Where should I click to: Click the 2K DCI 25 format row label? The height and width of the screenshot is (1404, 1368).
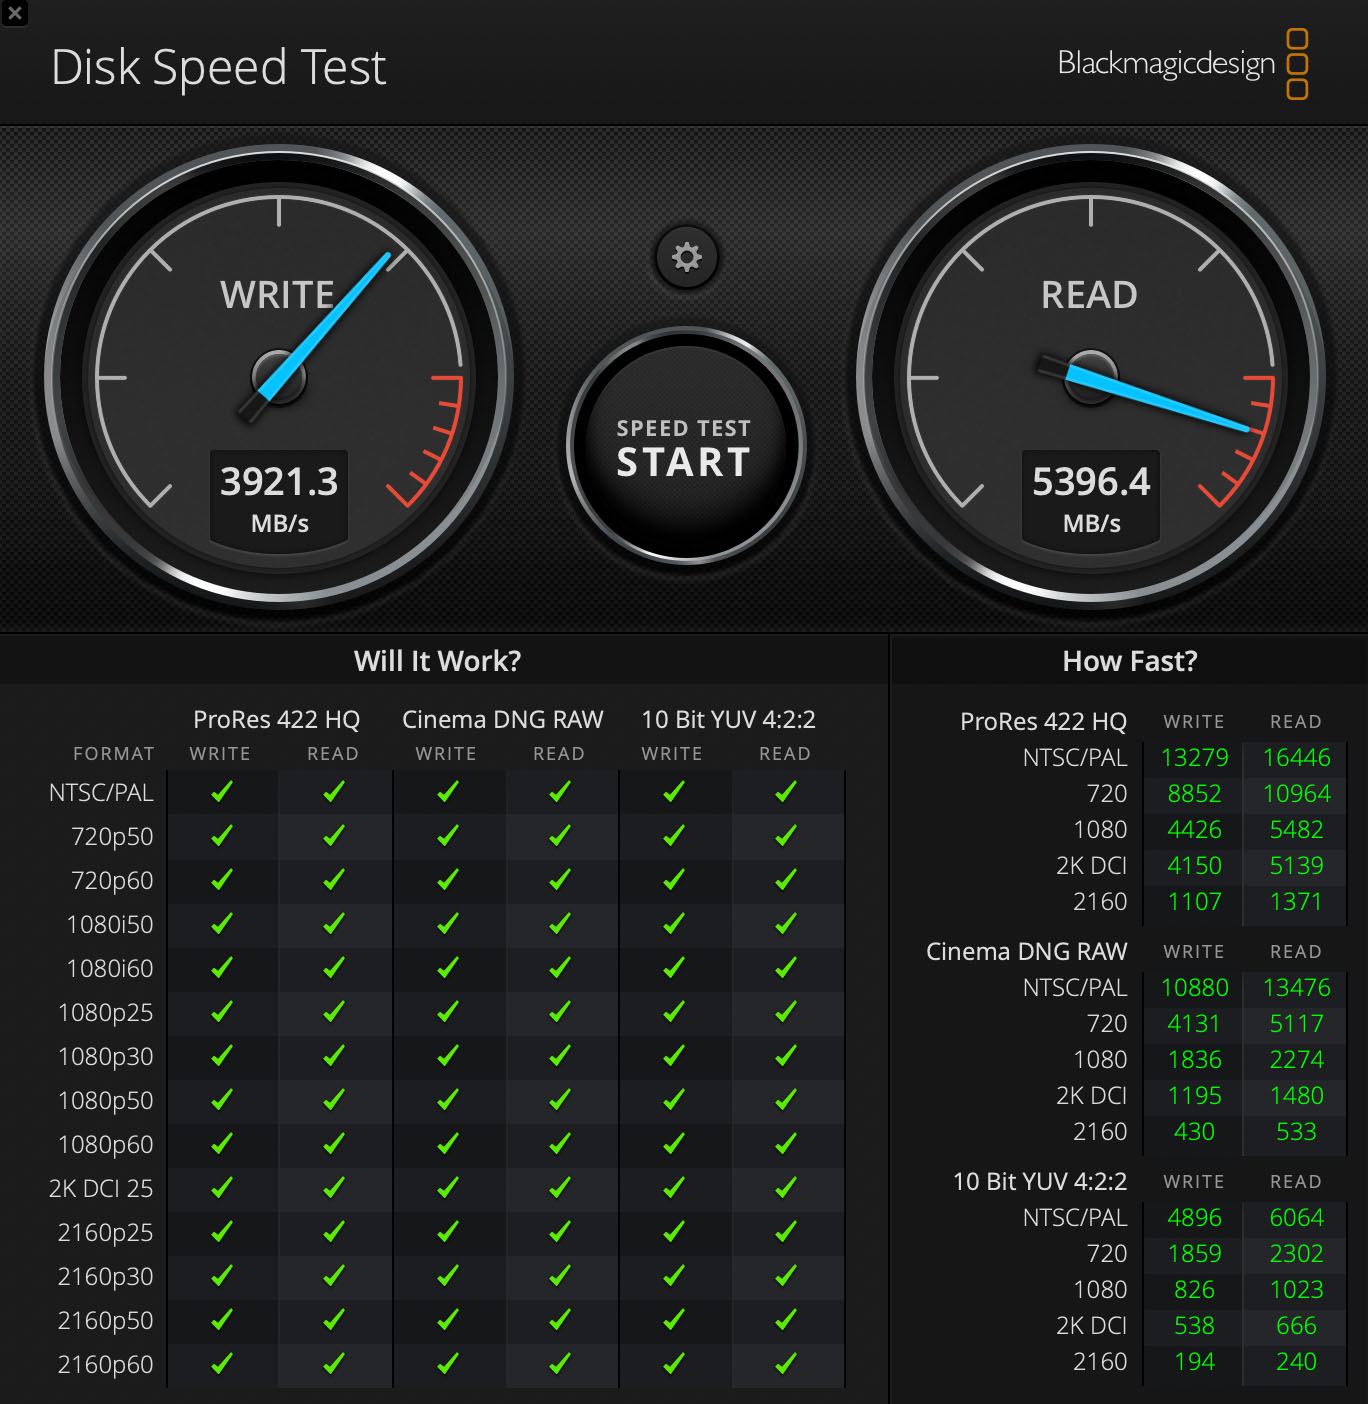point(101,1189)
